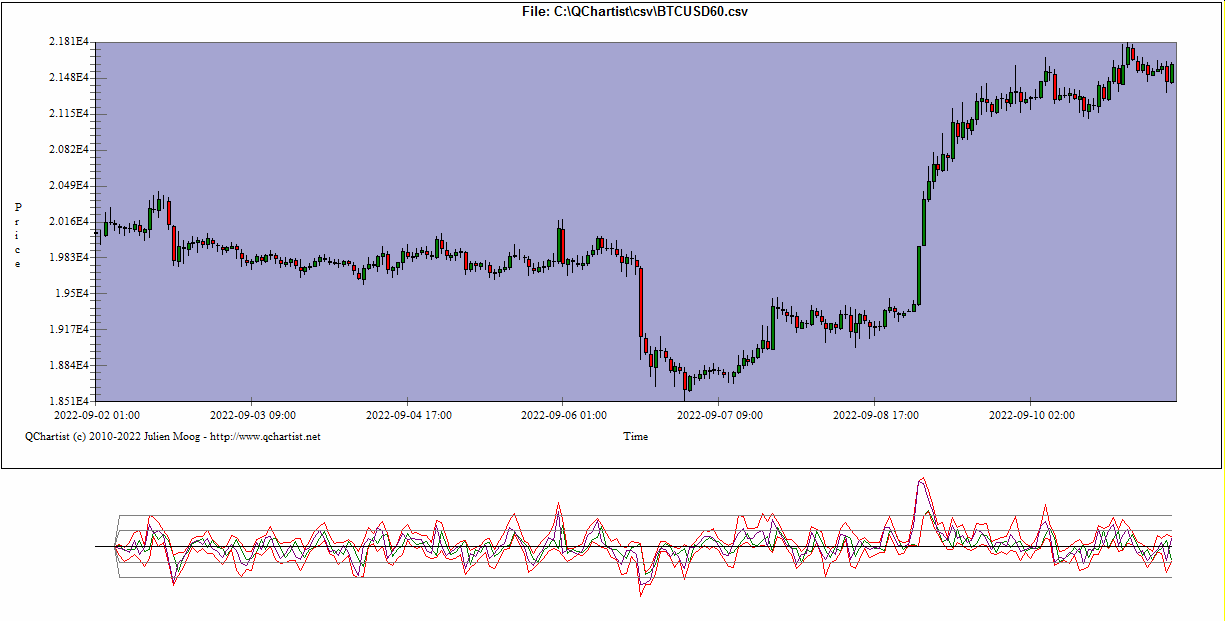Click the Time axis title

635,436
